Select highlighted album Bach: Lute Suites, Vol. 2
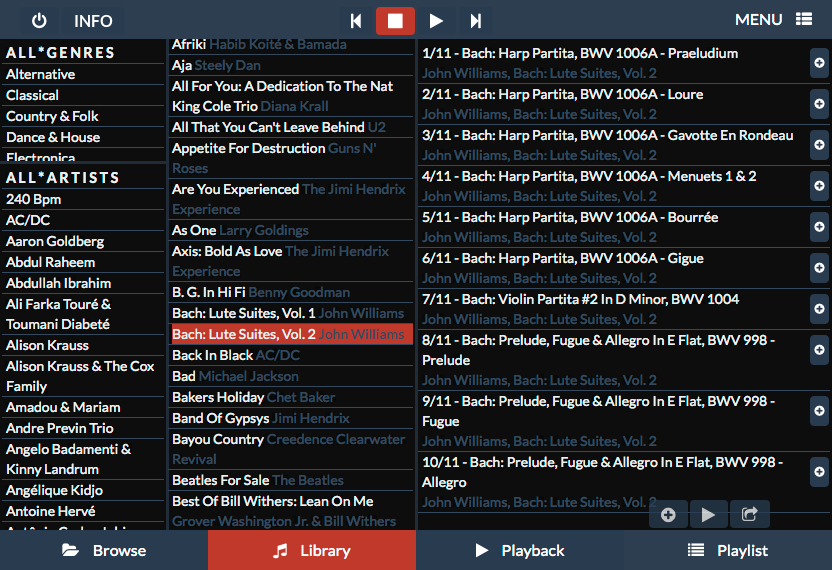The image size is (832, 570). click(x=291, y=334)
